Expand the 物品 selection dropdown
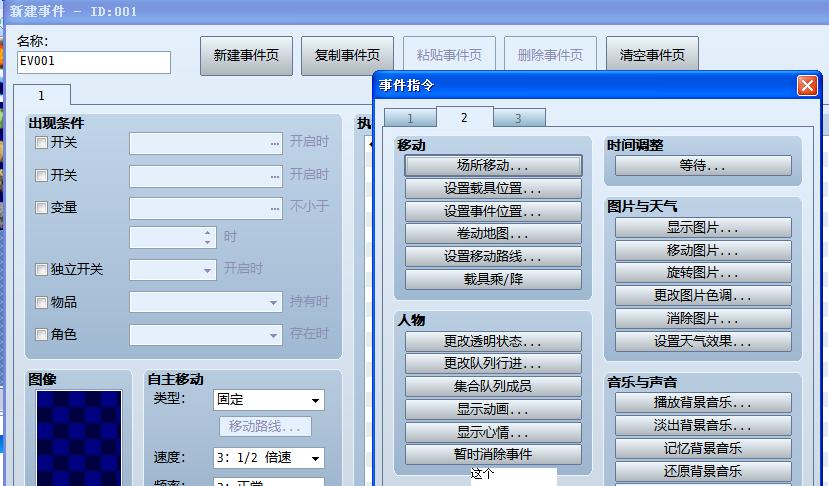Screen dimensions: 829x486 pos(206,302)
